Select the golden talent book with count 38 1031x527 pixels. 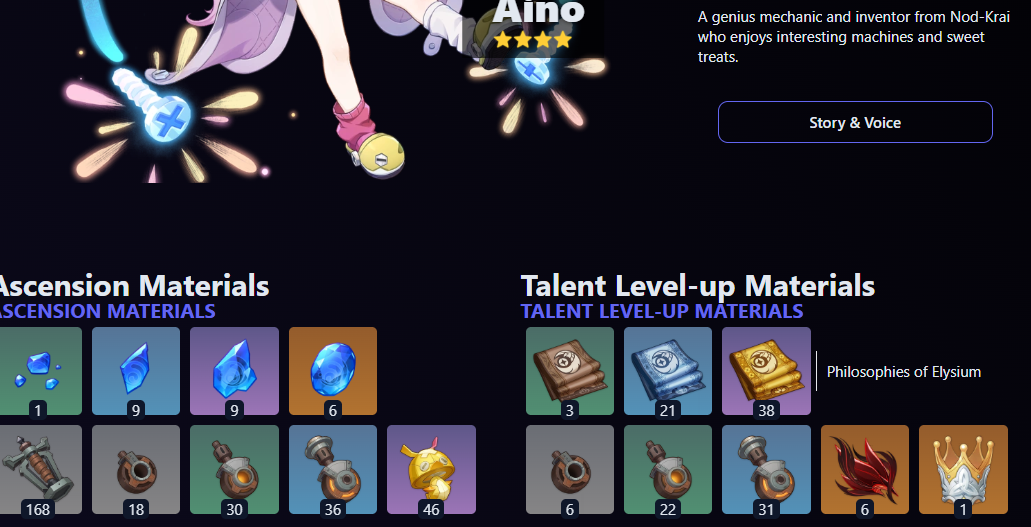point(766,371)
